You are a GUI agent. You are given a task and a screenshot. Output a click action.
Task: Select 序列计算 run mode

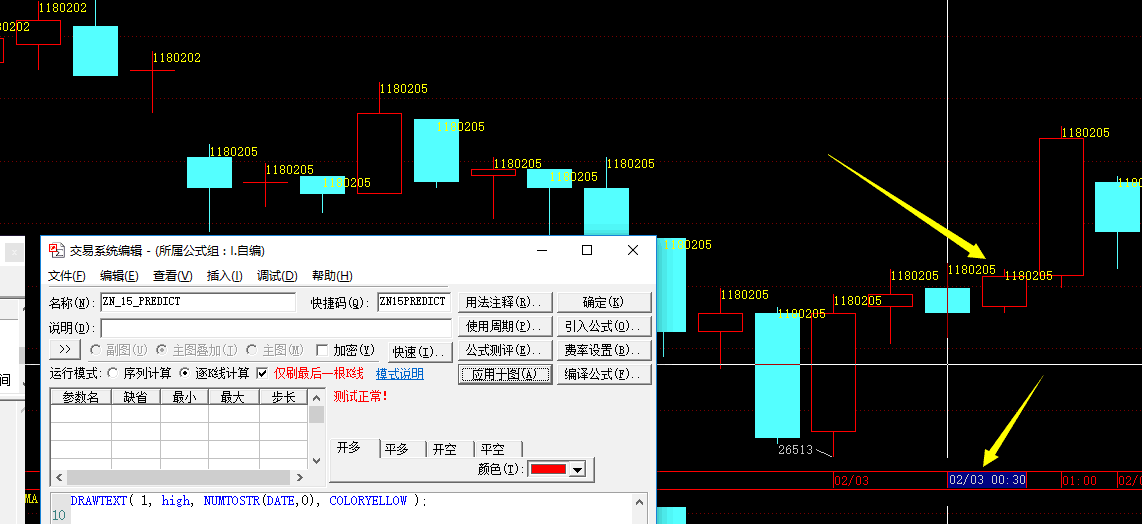(112, 373)
